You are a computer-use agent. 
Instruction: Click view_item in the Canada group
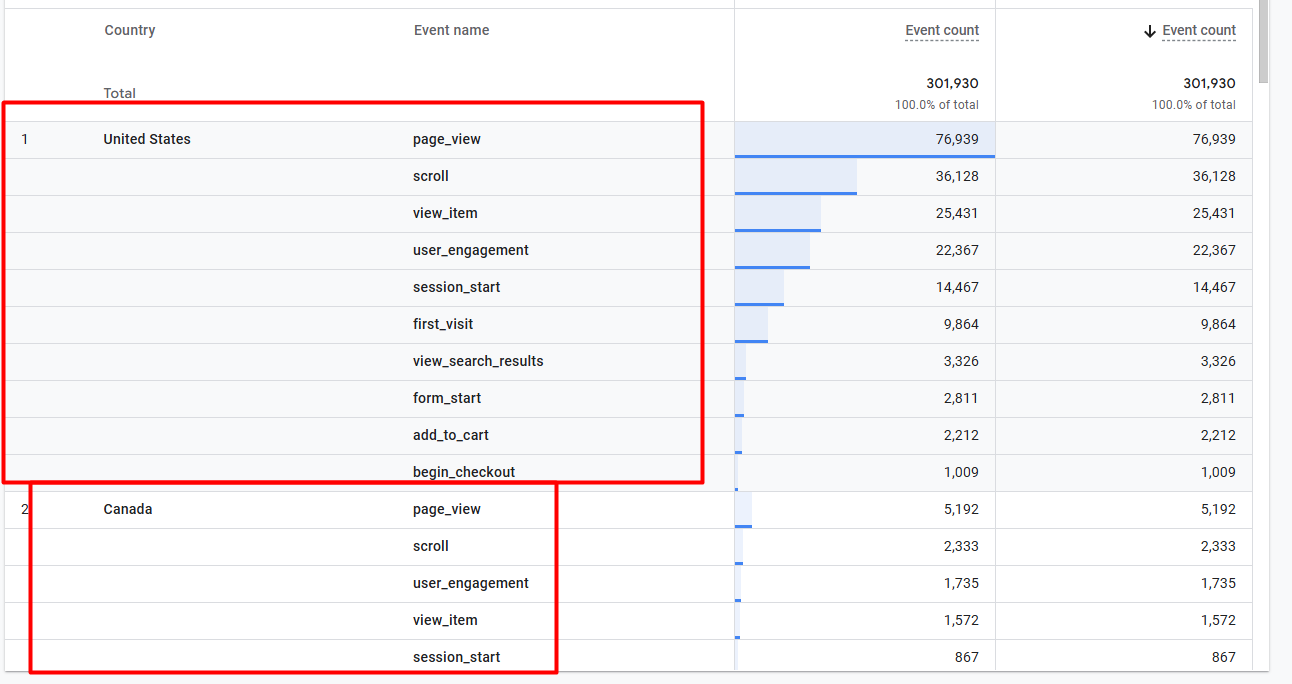pos(445,620)
